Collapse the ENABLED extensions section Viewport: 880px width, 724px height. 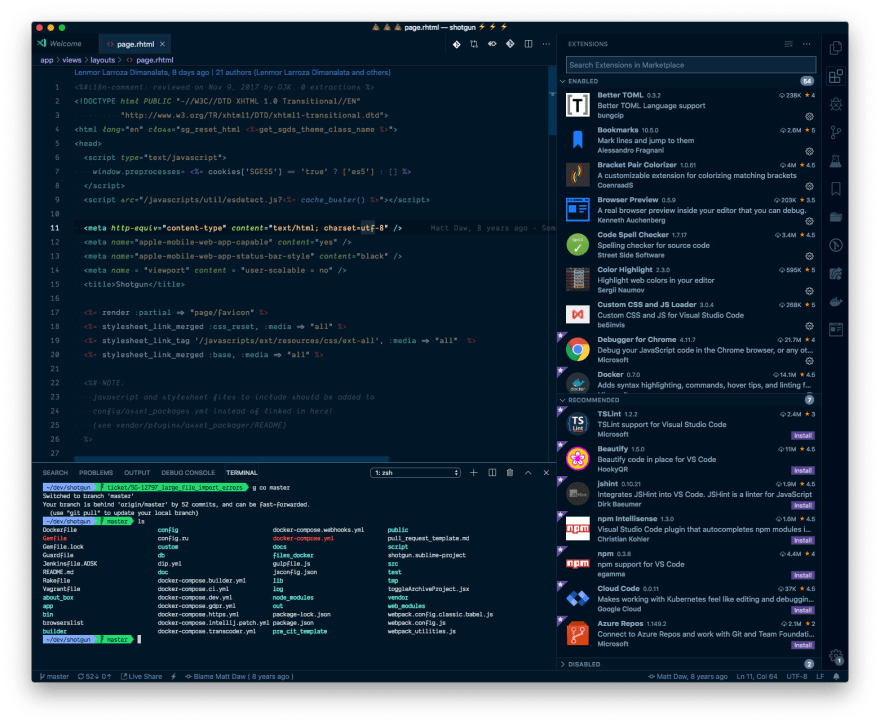(x=688, y=81)
